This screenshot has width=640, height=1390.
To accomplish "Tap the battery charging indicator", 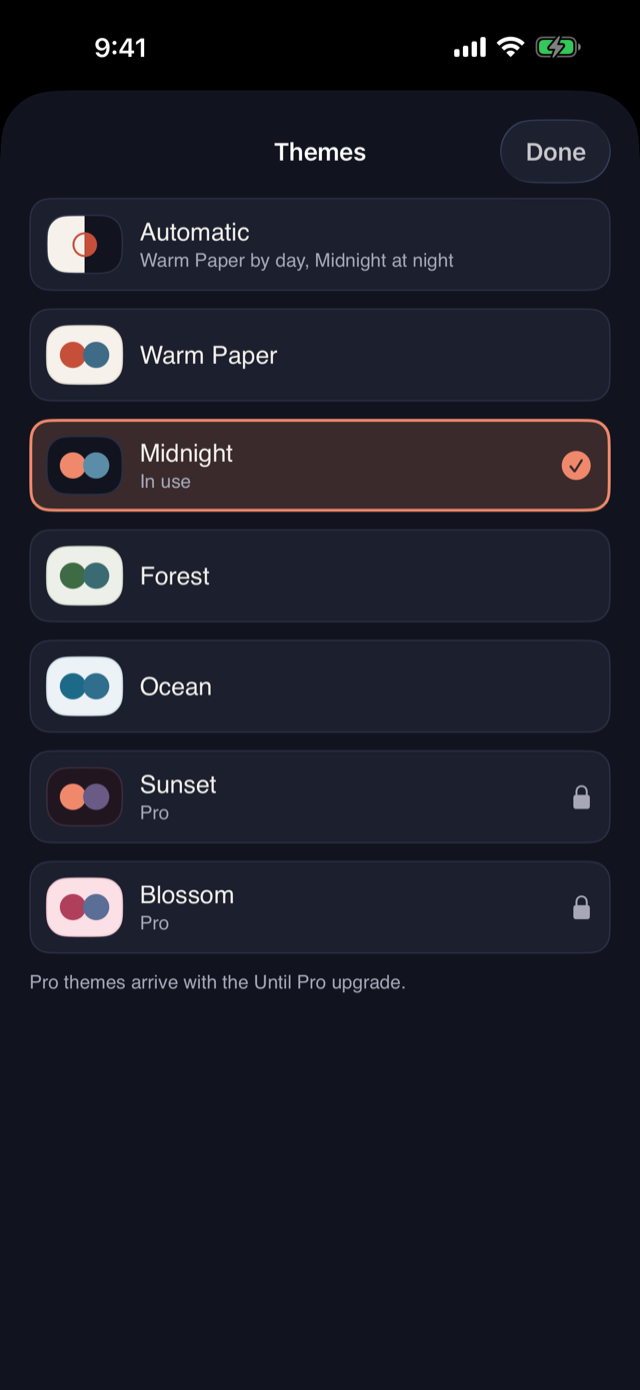I will (x=558, y=47).
